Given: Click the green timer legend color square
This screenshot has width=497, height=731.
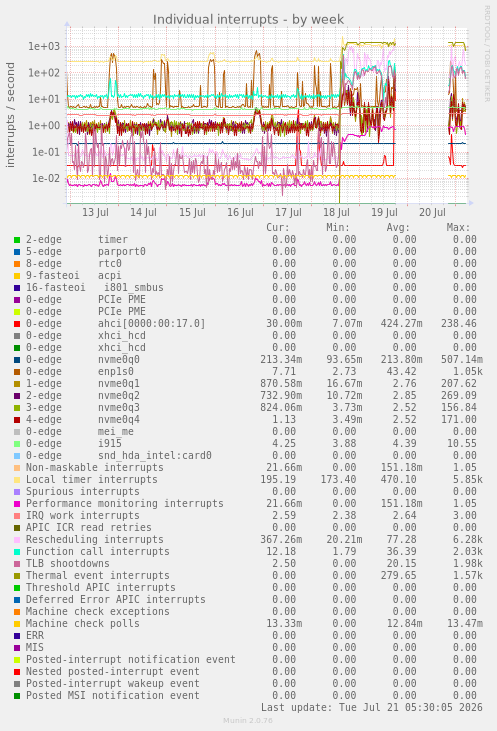Looking at the screenshot, I should click(x=17, y=240).
